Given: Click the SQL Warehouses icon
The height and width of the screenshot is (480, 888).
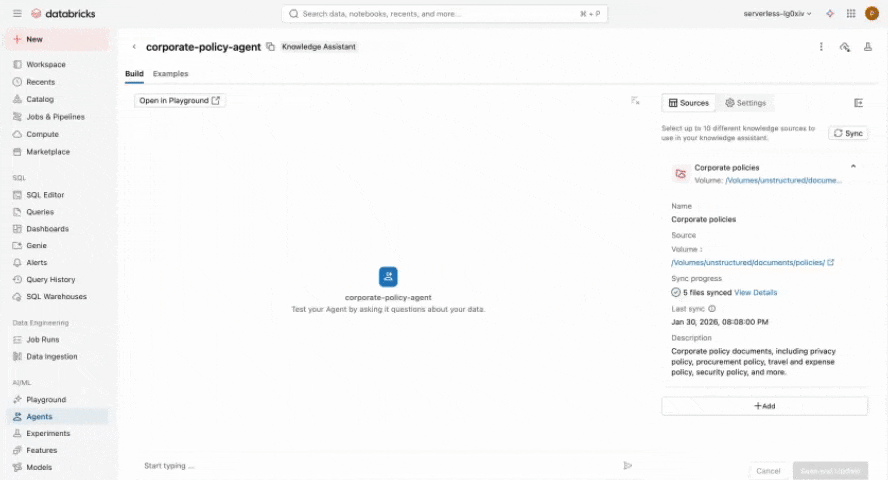Looking at the screenshot, I should click(17, 297).
